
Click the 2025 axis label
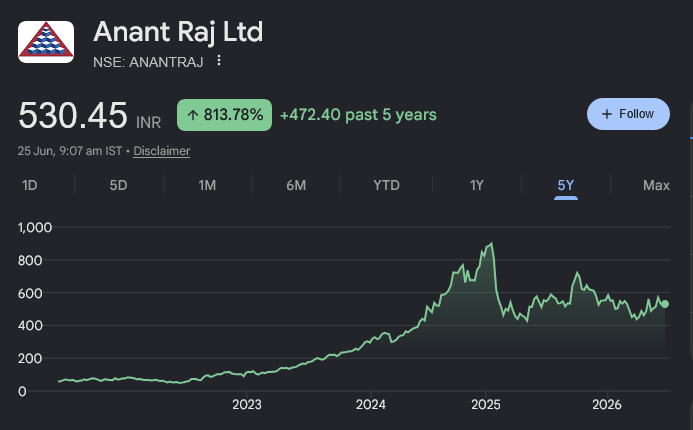[x=486, y=404]
